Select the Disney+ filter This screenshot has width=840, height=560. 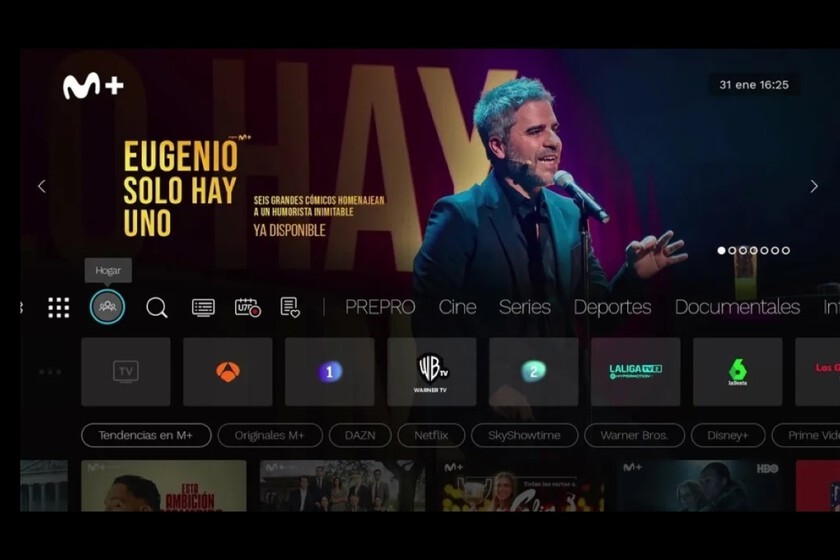tap(728, 435)
